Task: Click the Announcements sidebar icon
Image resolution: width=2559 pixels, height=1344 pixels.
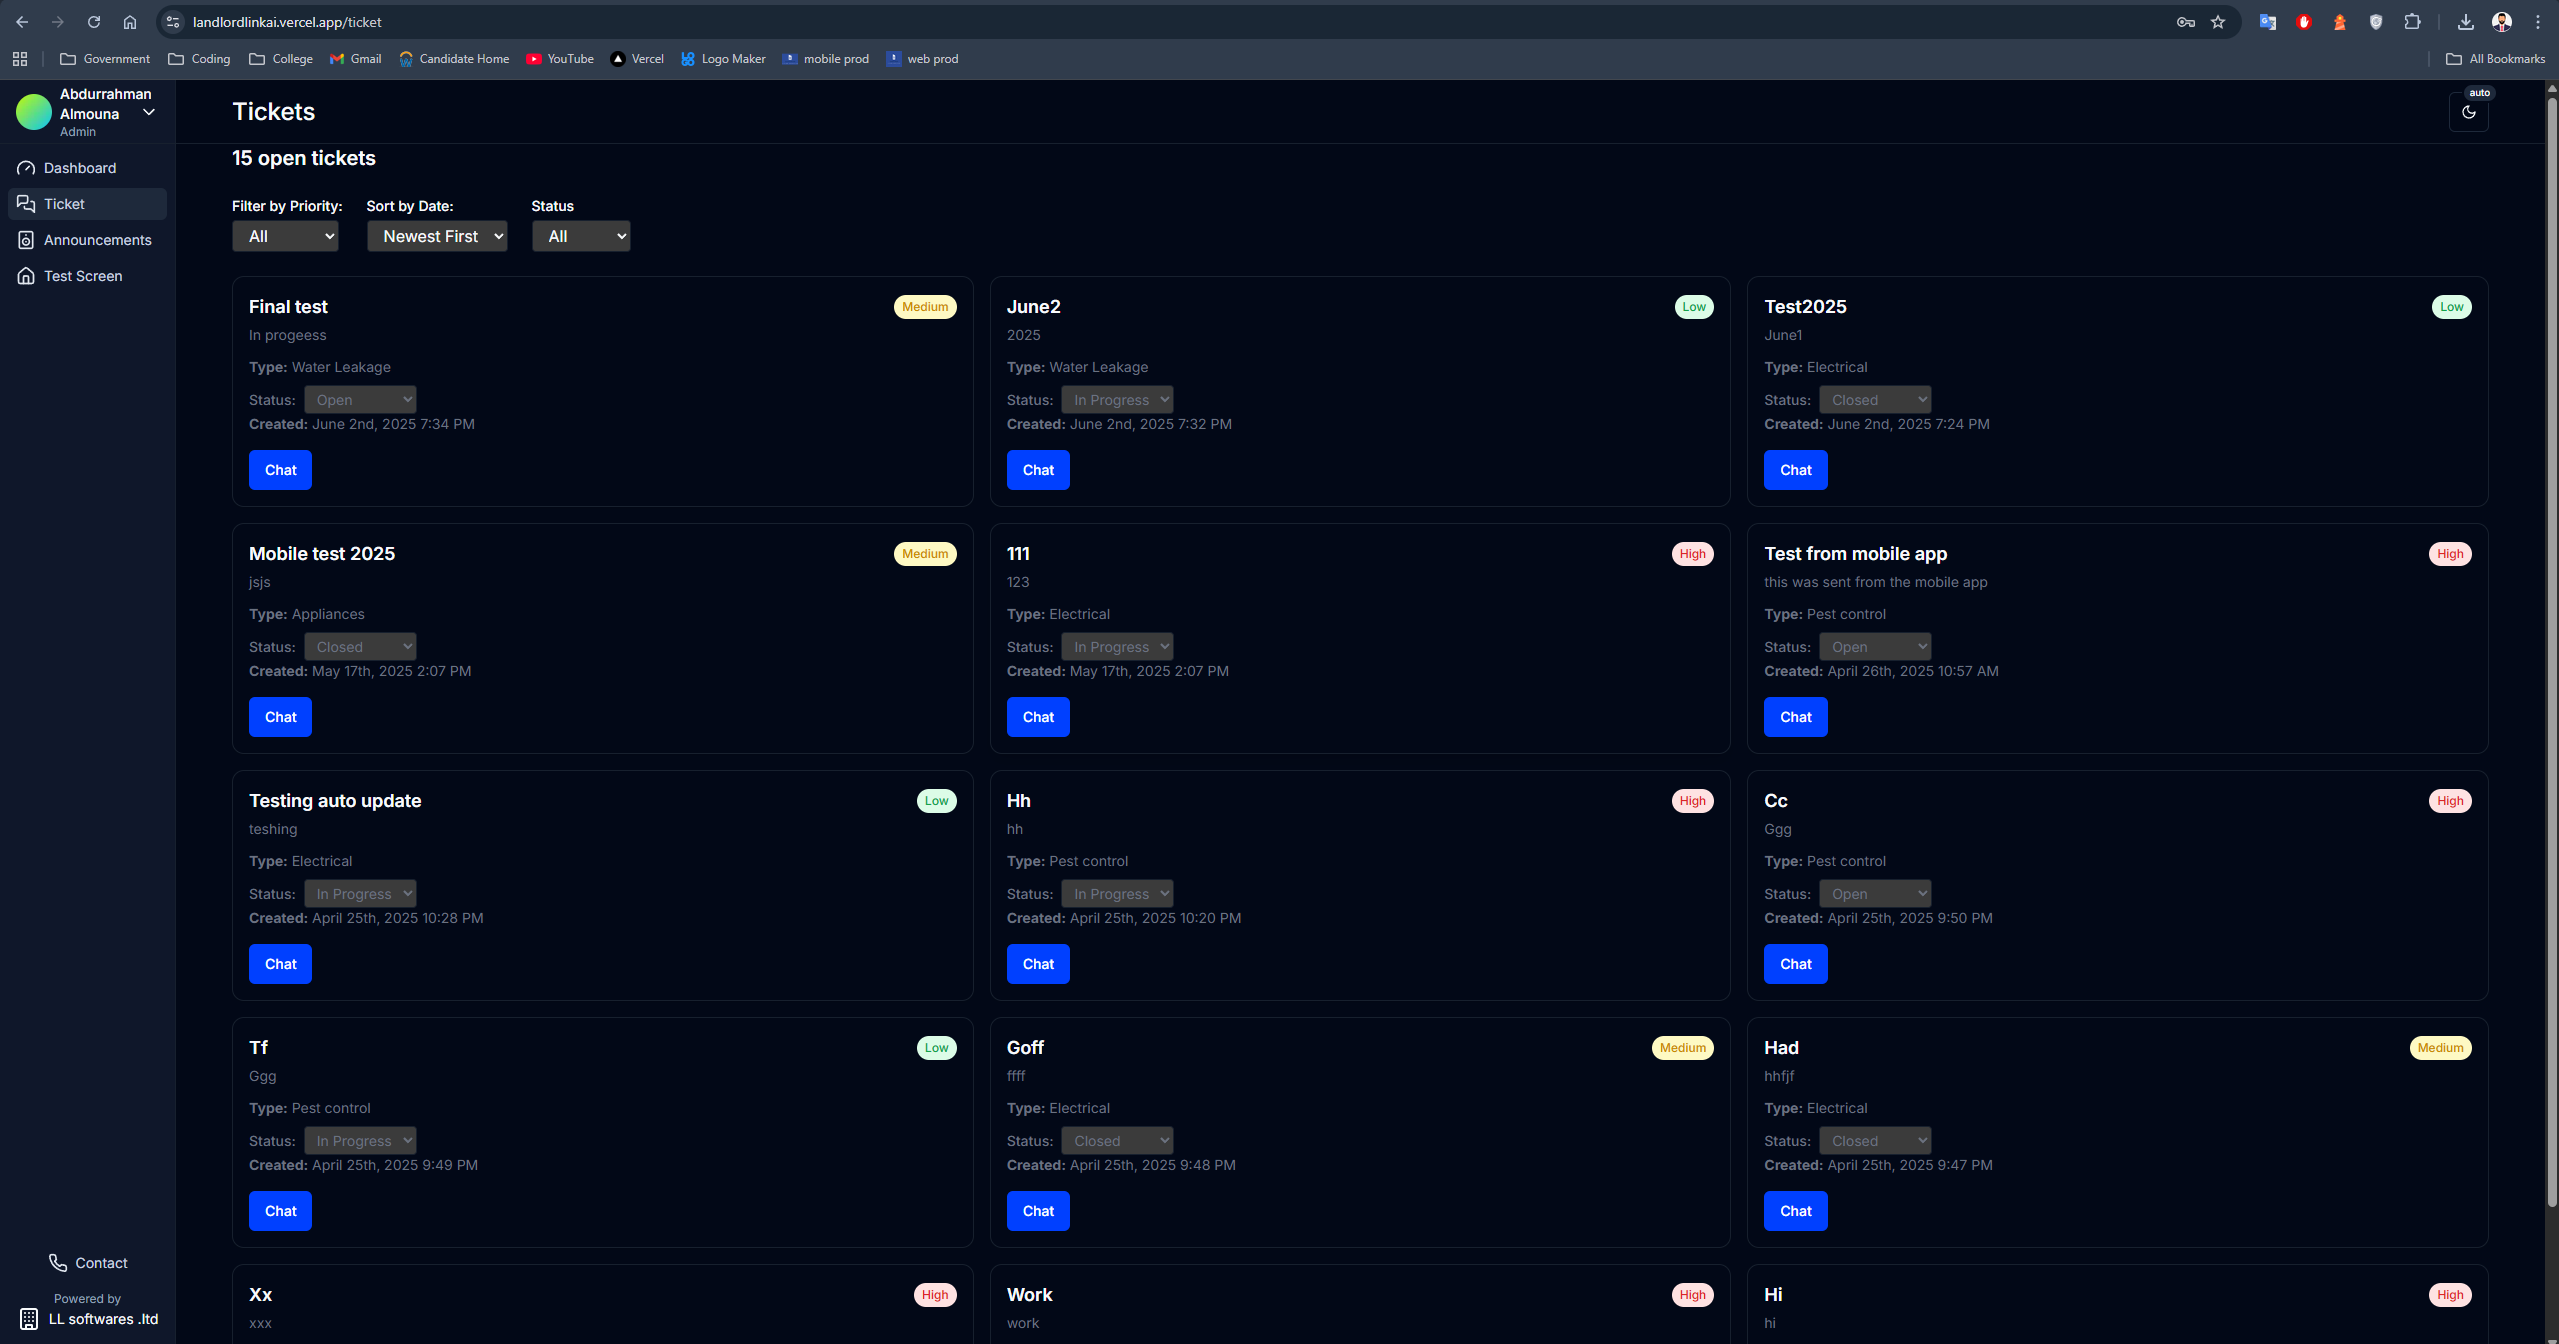Action: [x=26, y=240]
